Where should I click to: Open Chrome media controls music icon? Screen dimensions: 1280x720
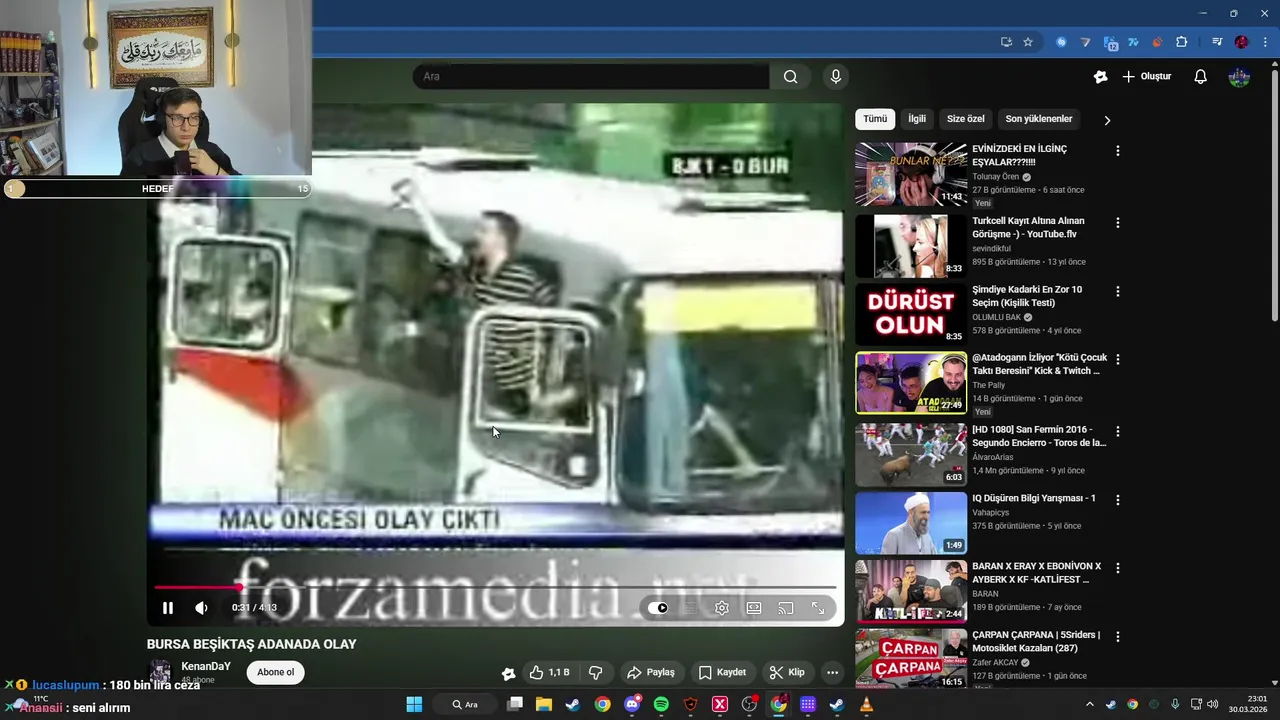click(x=1217, y=42)
